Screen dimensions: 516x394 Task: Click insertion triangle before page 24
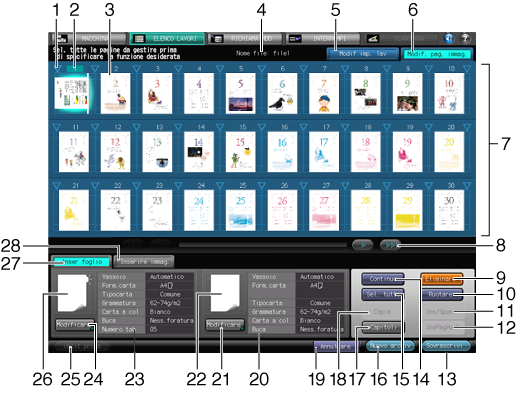(178, 186)
